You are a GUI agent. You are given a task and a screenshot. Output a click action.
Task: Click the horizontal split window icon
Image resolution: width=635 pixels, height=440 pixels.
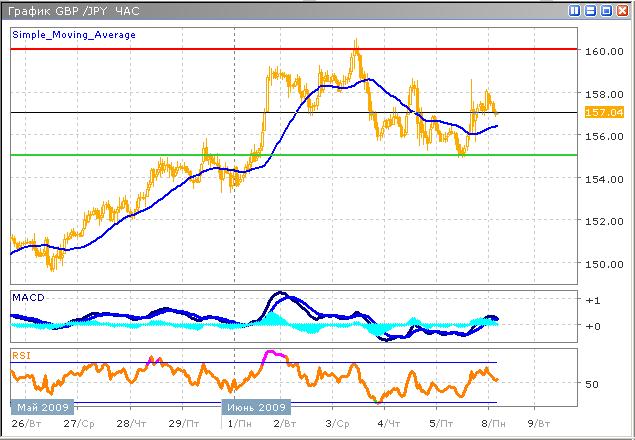coord(591,10)
